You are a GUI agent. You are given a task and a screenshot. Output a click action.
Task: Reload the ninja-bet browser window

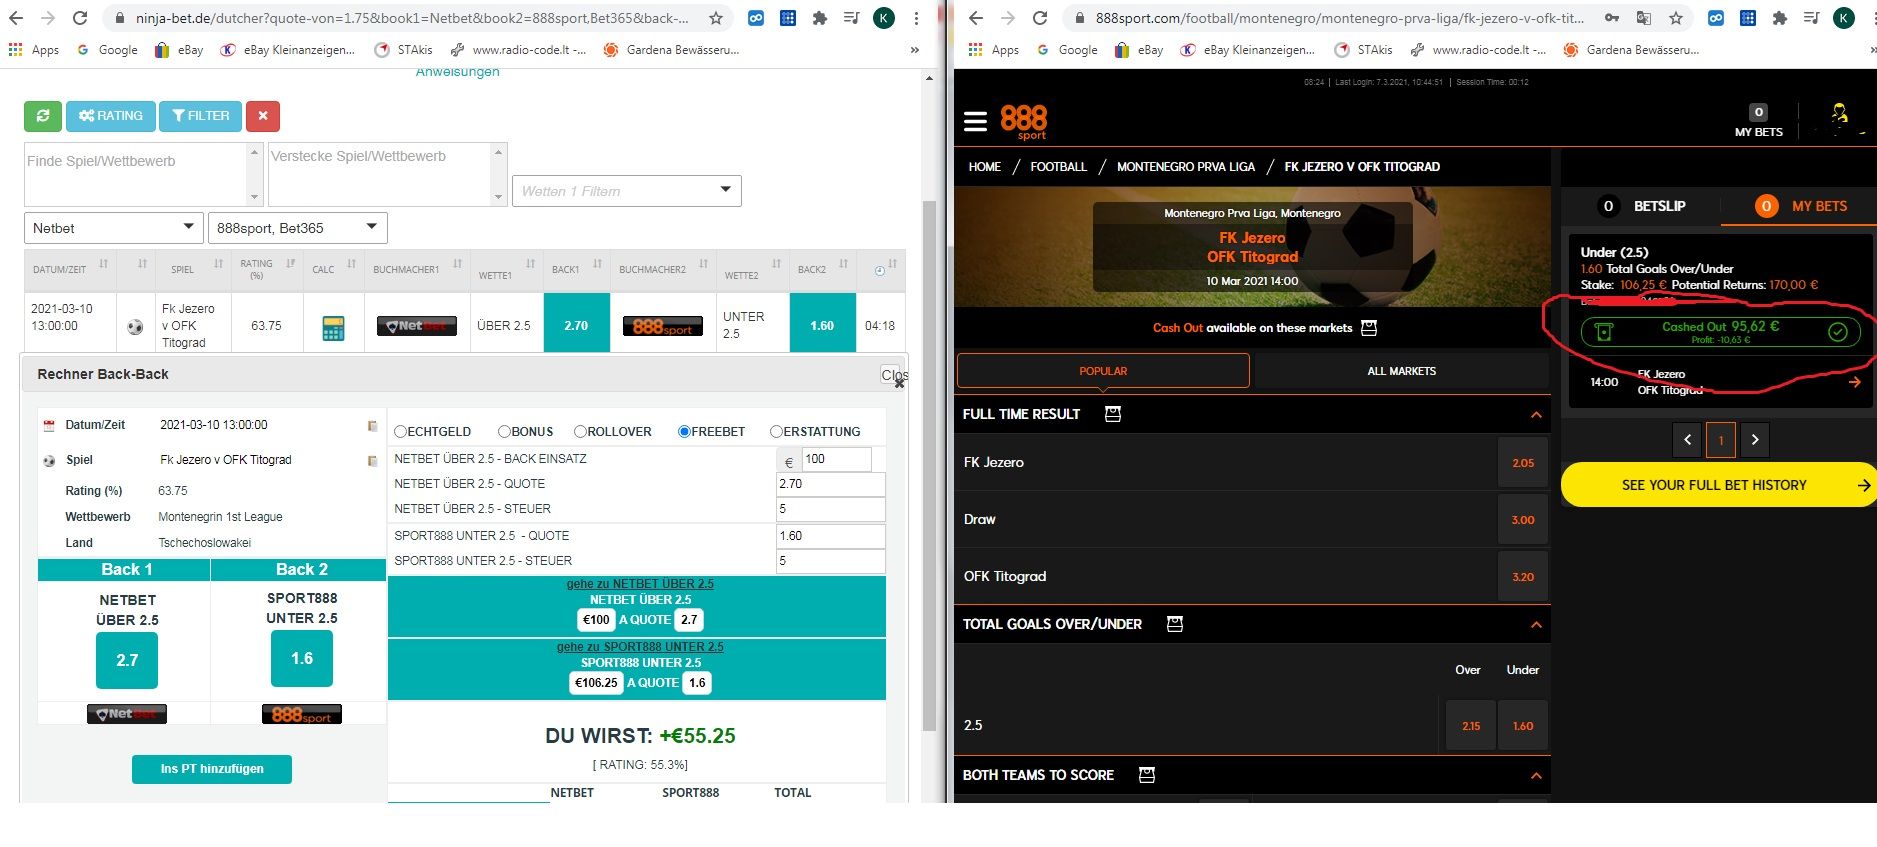[80, 18]
